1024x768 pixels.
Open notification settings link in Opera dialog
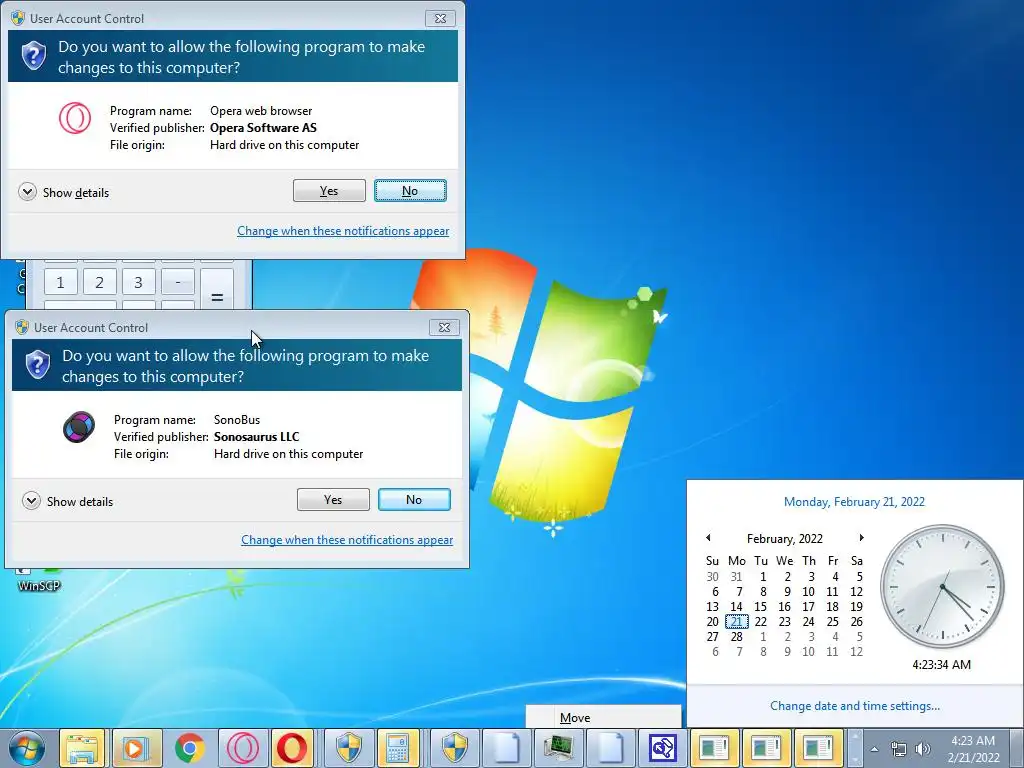[x=343, y=231]
